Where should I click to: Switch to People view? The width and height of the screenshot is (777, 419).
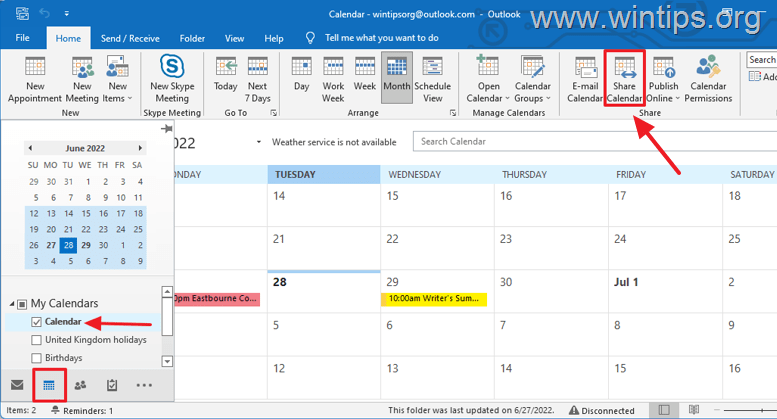click(x=80, y=385)
